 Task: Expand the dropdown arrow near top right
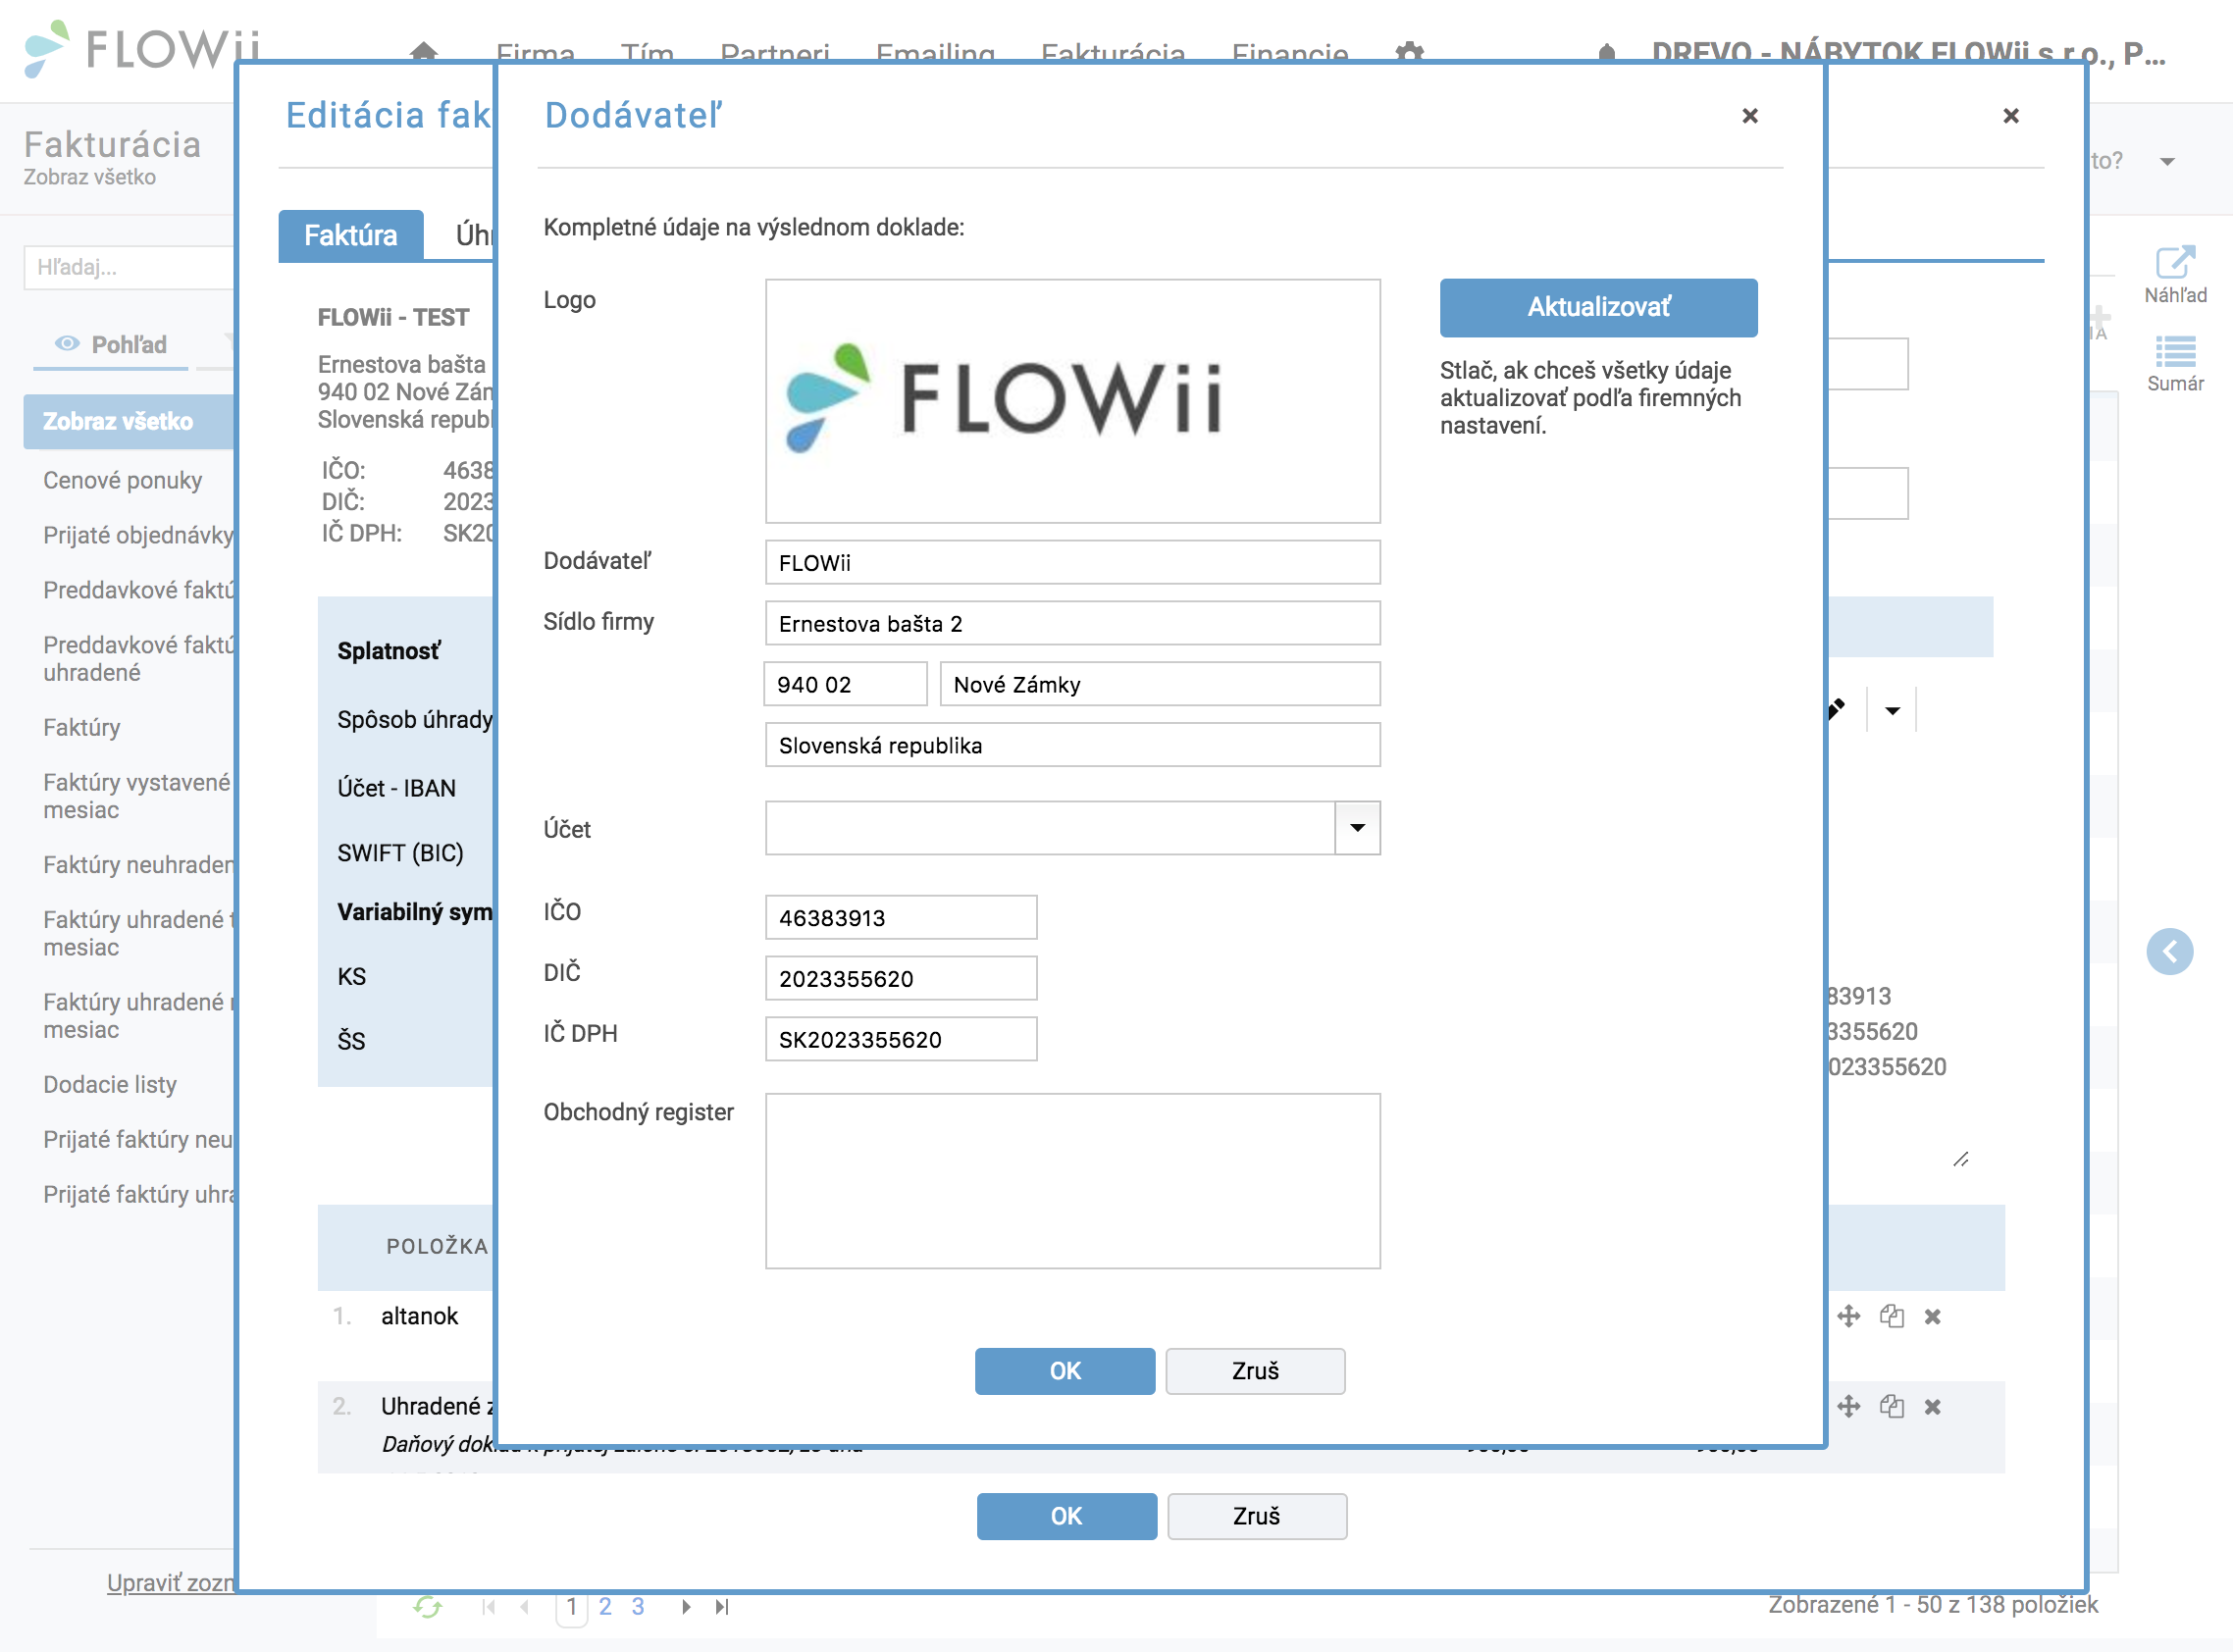[x=2167, y=161]
